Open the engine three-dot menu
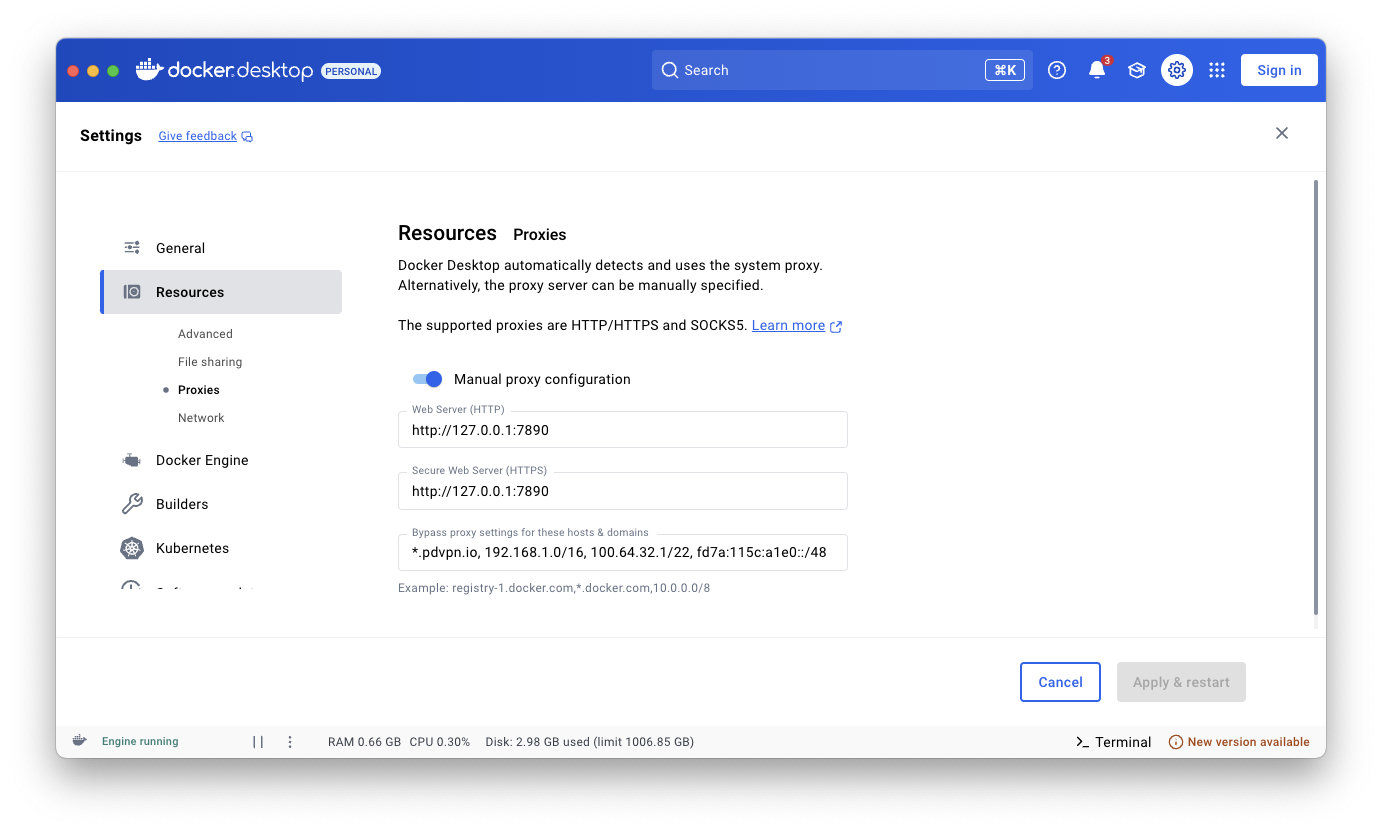Image resolution: width=1382 pixels, height=832 pixels. [290, 742]
